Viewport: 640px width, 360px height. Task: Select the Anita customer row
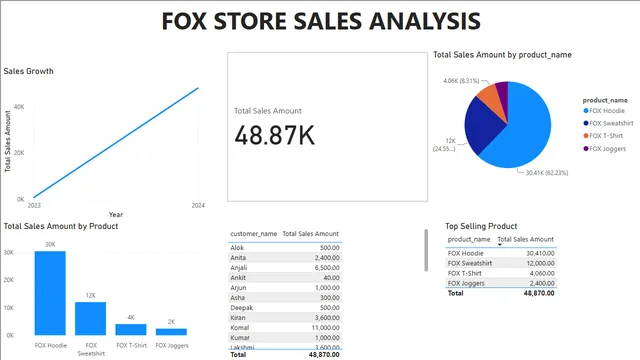coord(285,258)
